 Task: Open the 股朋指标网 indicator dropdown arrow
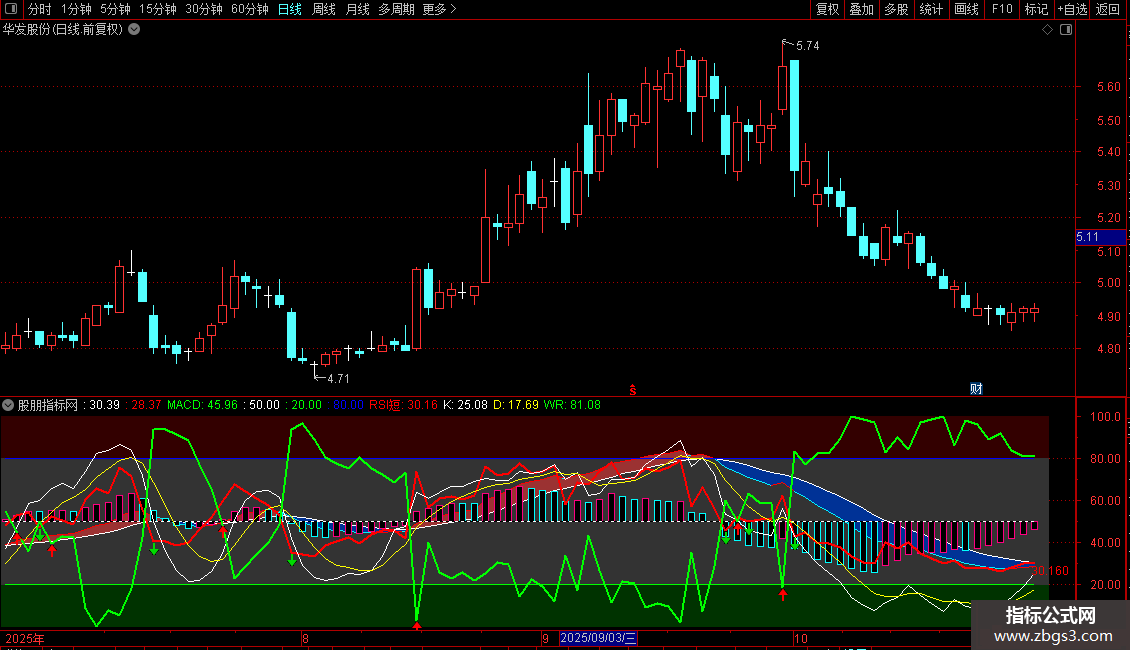tap(8, 405)
